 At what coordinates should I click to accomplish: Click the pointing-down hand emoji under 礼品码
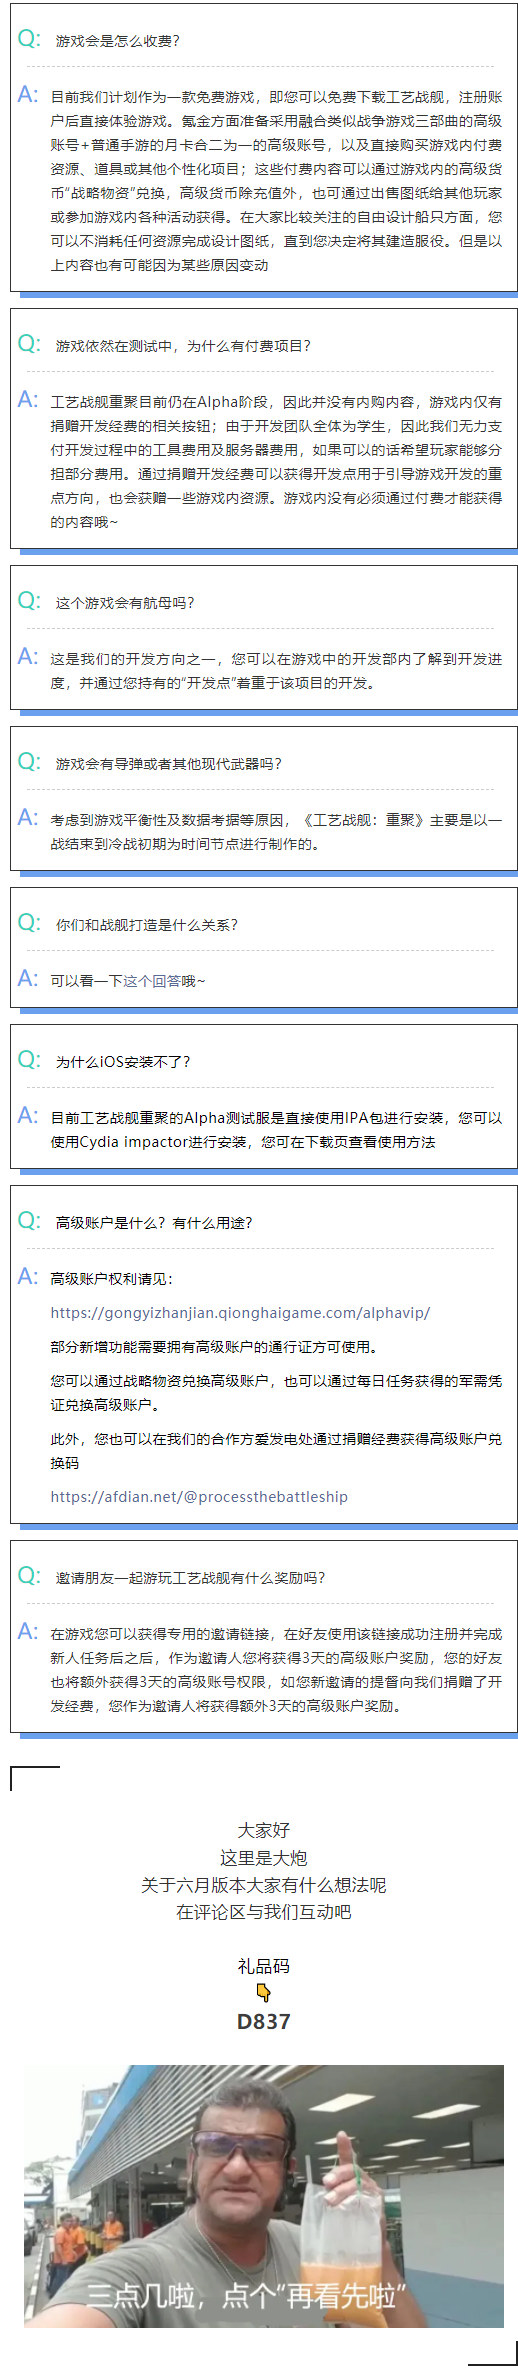pyautogui.click(x=264, y=1992)
